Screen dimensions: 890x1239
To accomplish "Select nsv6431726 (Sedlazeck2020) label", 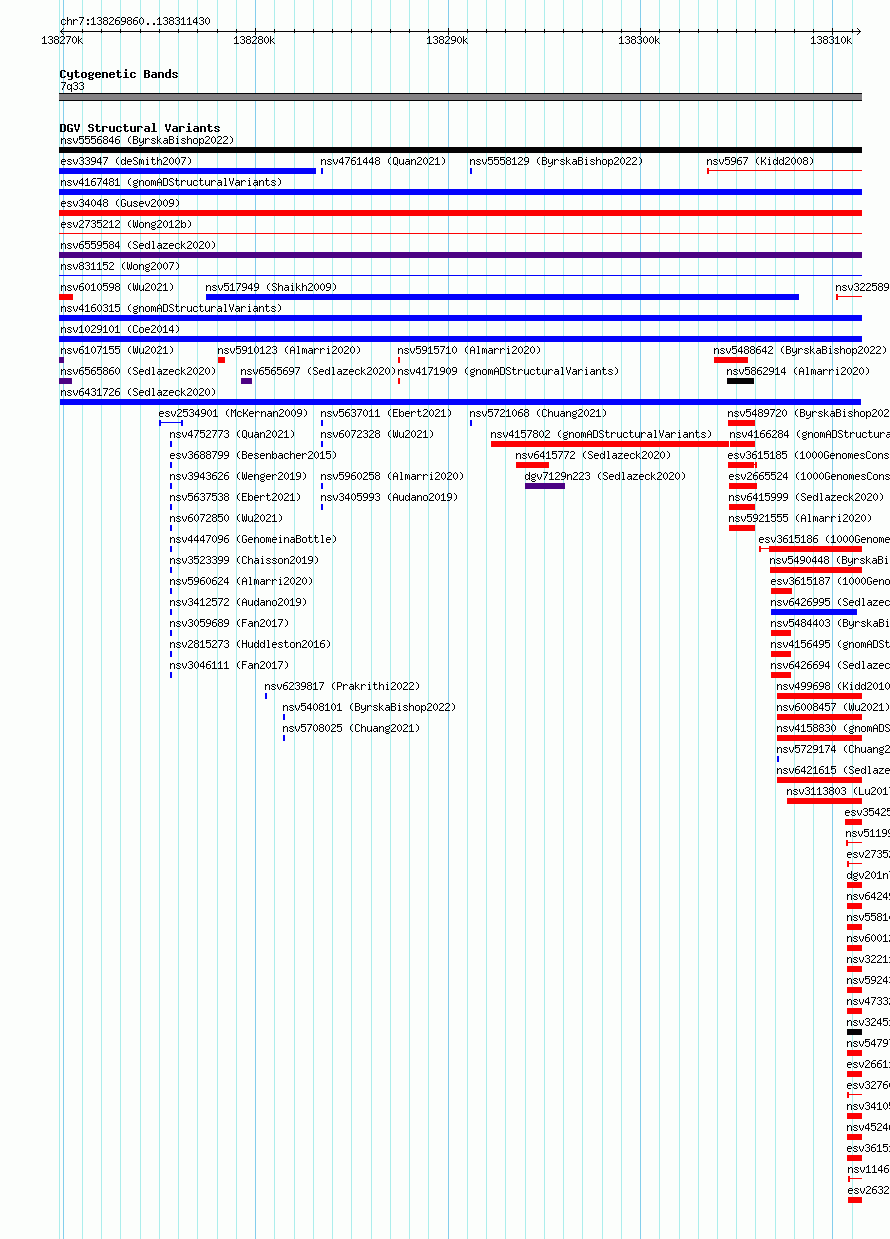I will 138,393.
